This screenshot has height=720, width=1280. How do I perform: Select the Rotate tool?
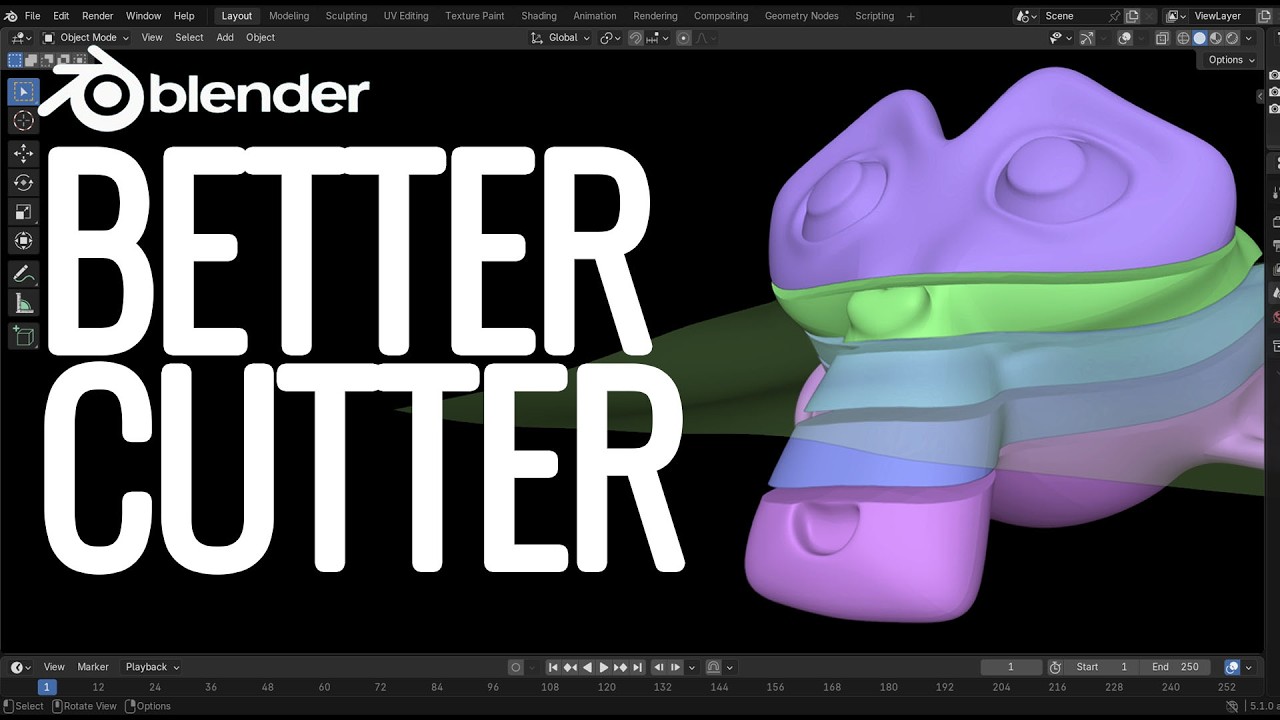click(x=23, y=182)
